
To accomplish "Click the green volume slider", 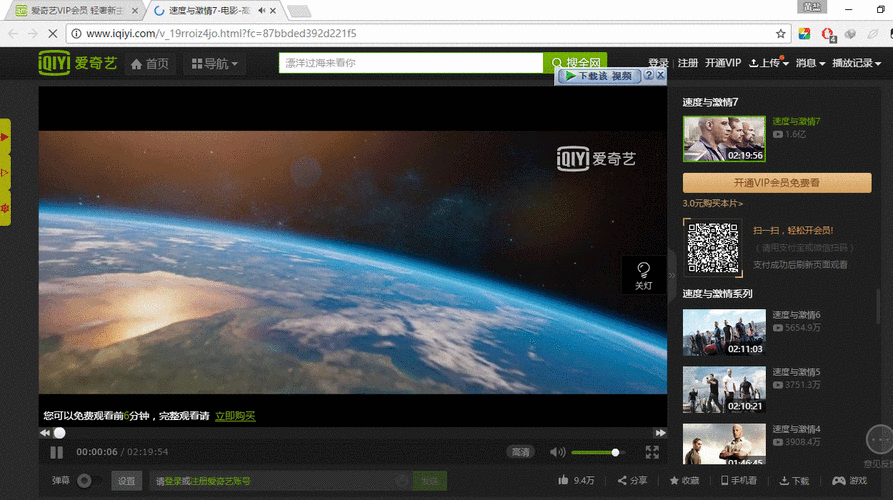I will point(596,452).
